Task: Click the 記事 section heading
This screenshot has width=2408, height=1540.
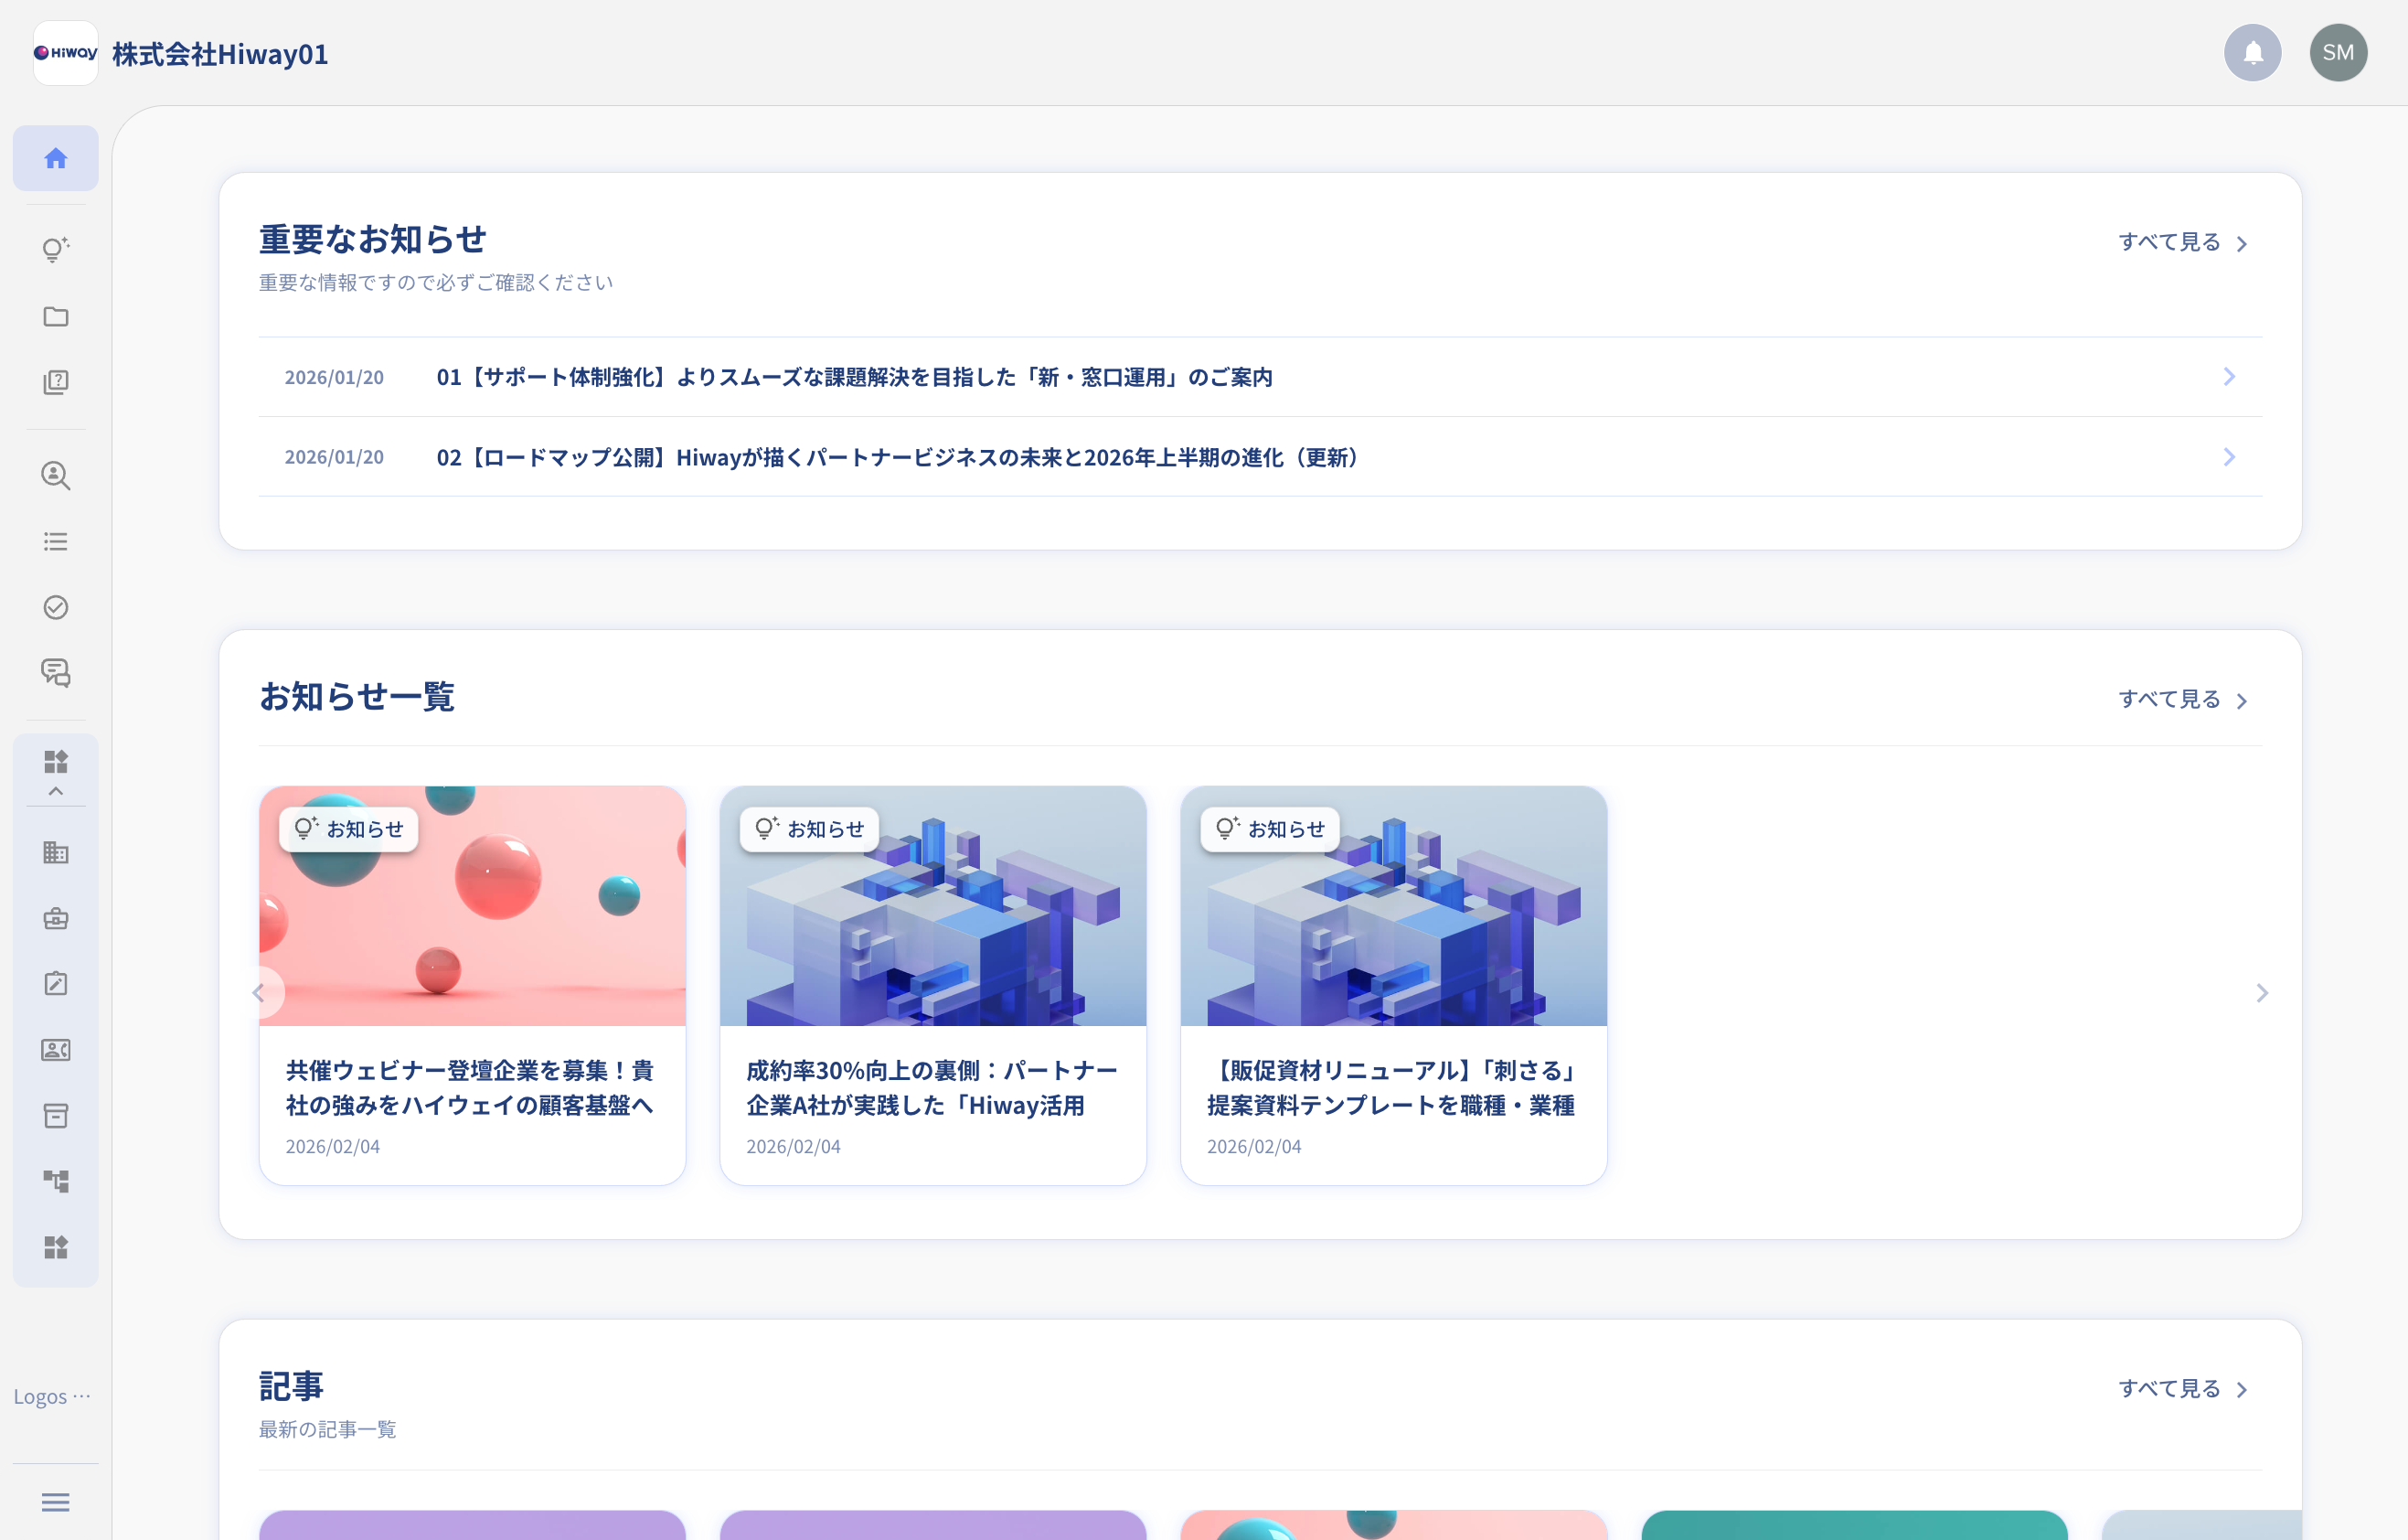Action: [x=292, y=1386]
